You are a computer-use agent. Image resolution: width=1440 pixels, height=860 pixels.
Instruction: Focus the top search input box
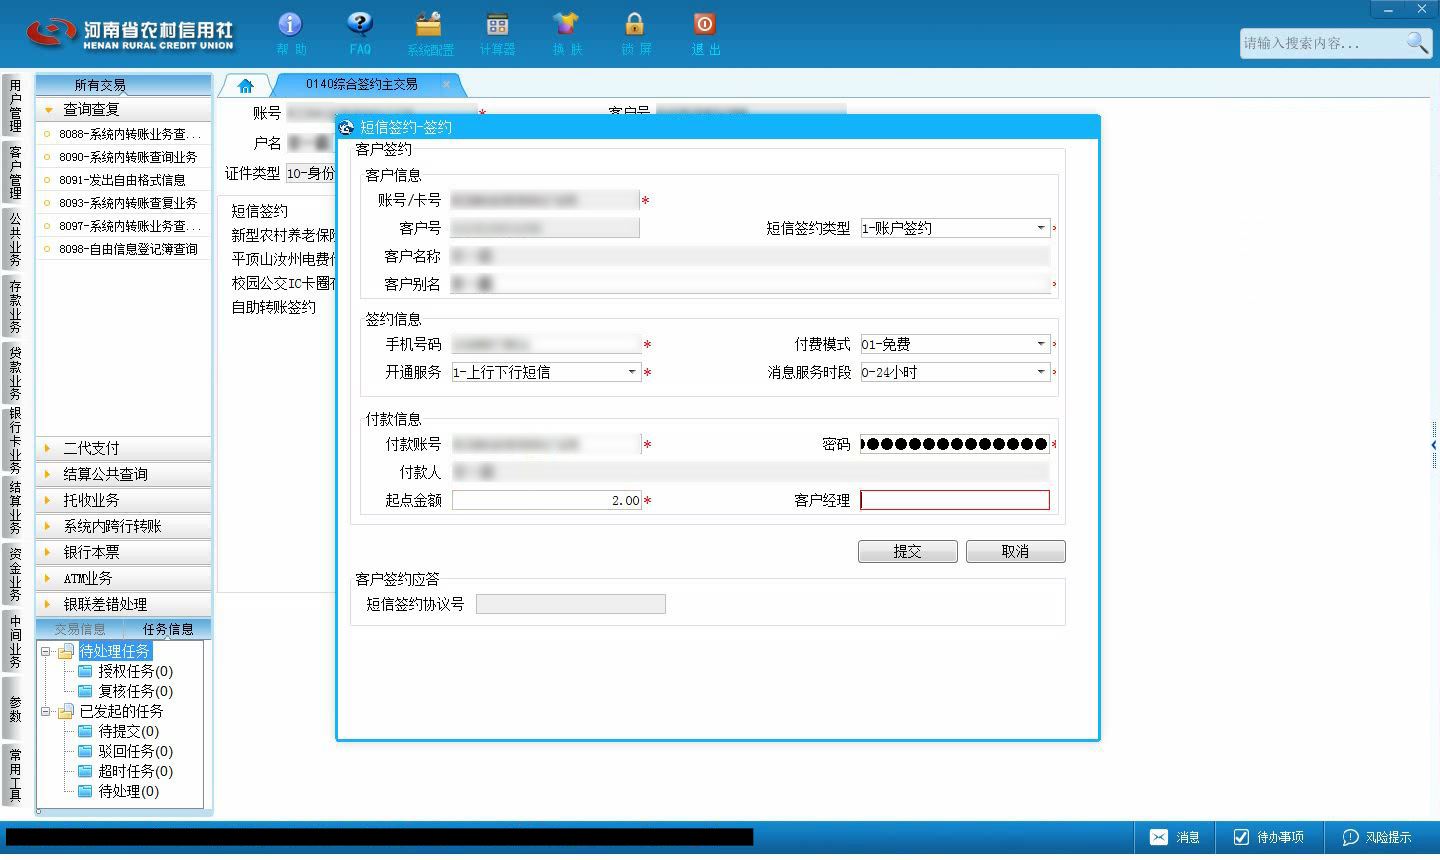(1322, 43)
